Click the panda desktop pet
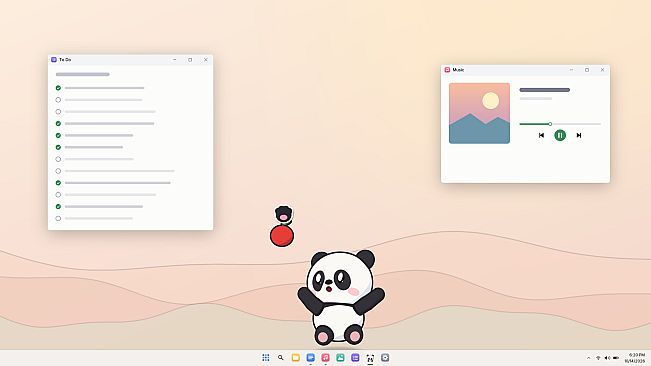The image size is (651, 366). [x=340, y=298]
